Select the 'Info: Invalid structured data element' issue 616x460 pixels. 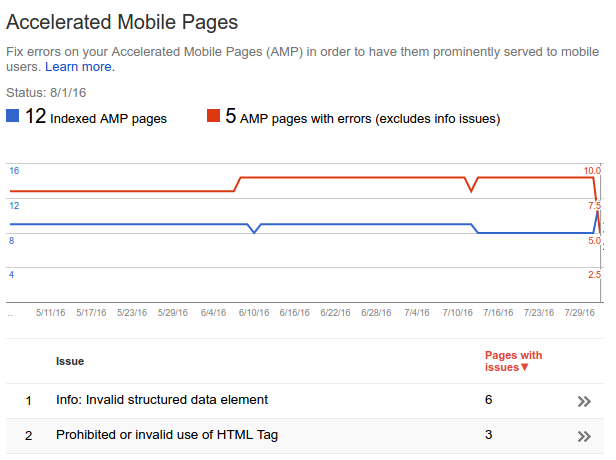click(162, 400)
